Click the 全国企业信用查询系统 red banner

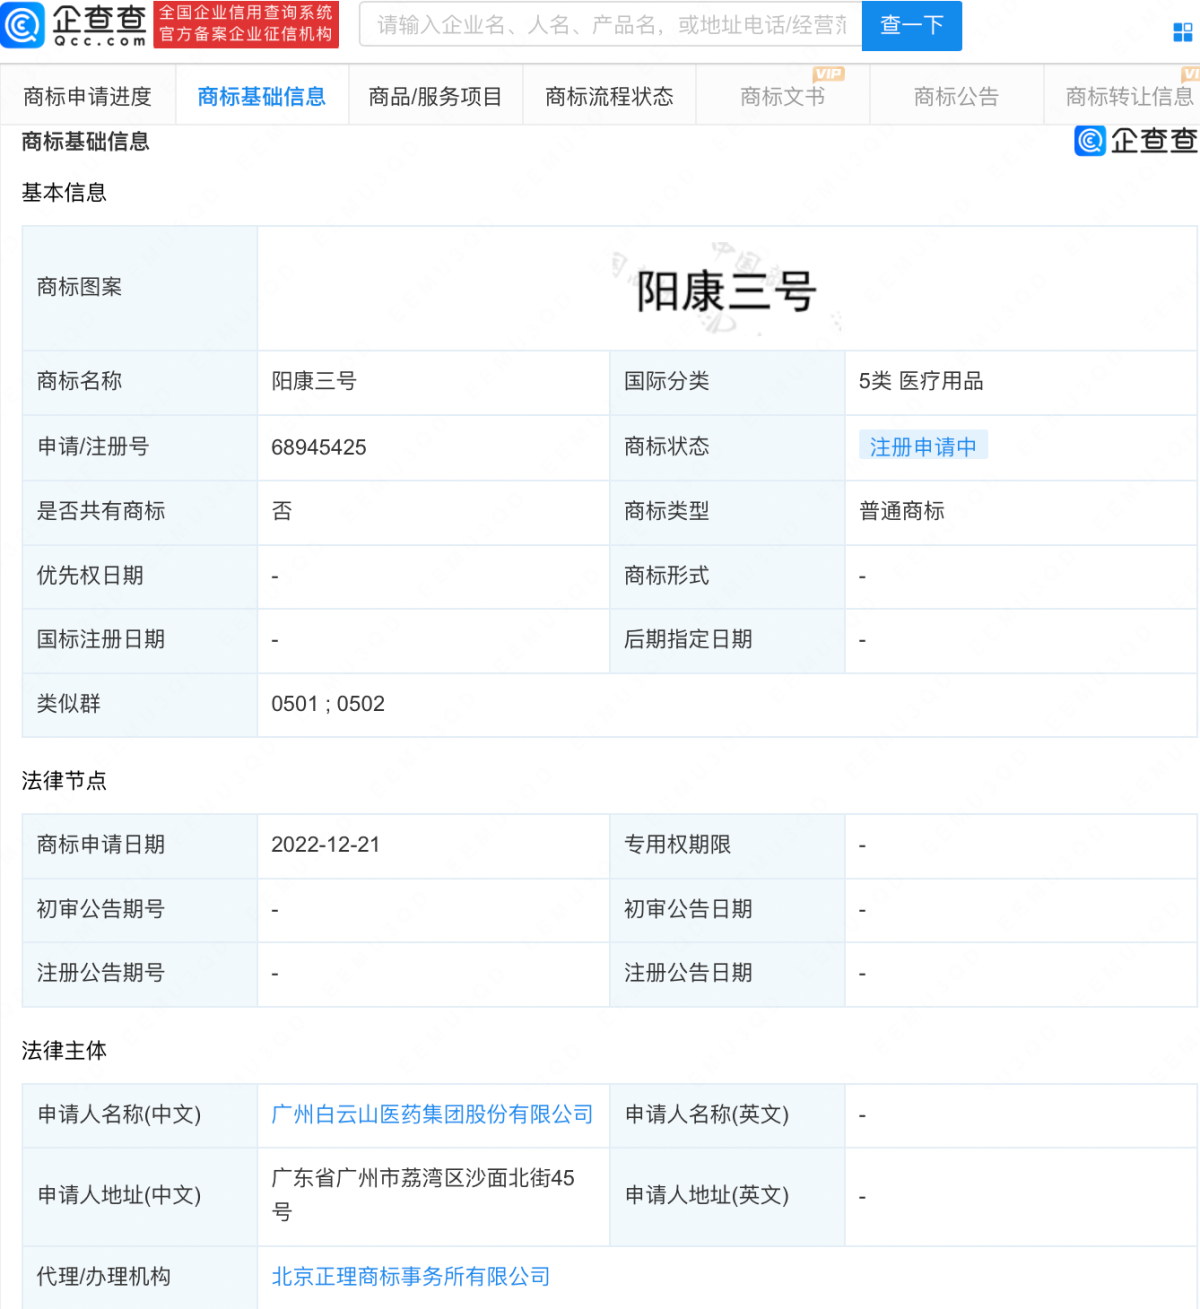pyautogui.click(x=246, y=24)
